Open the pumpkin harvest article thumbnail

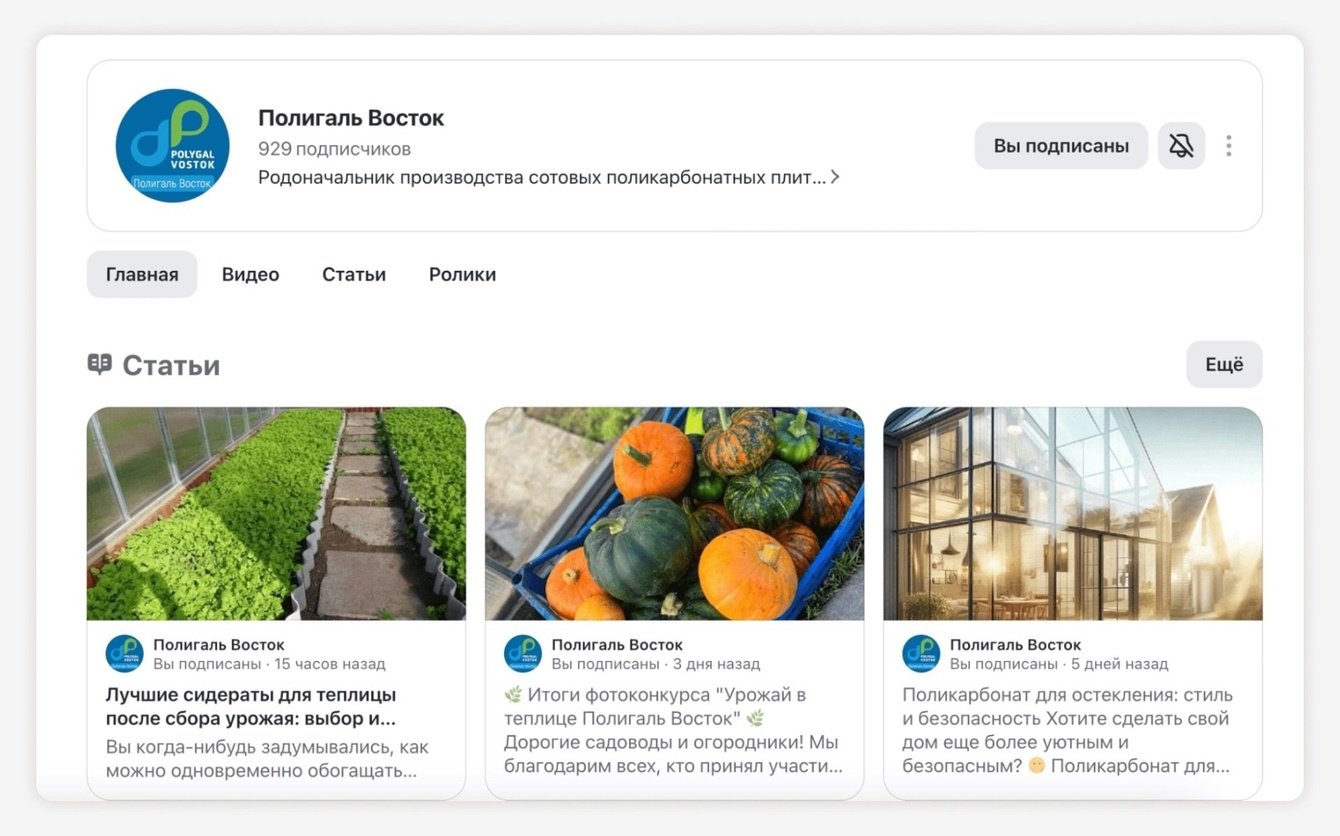click(674, 513)
